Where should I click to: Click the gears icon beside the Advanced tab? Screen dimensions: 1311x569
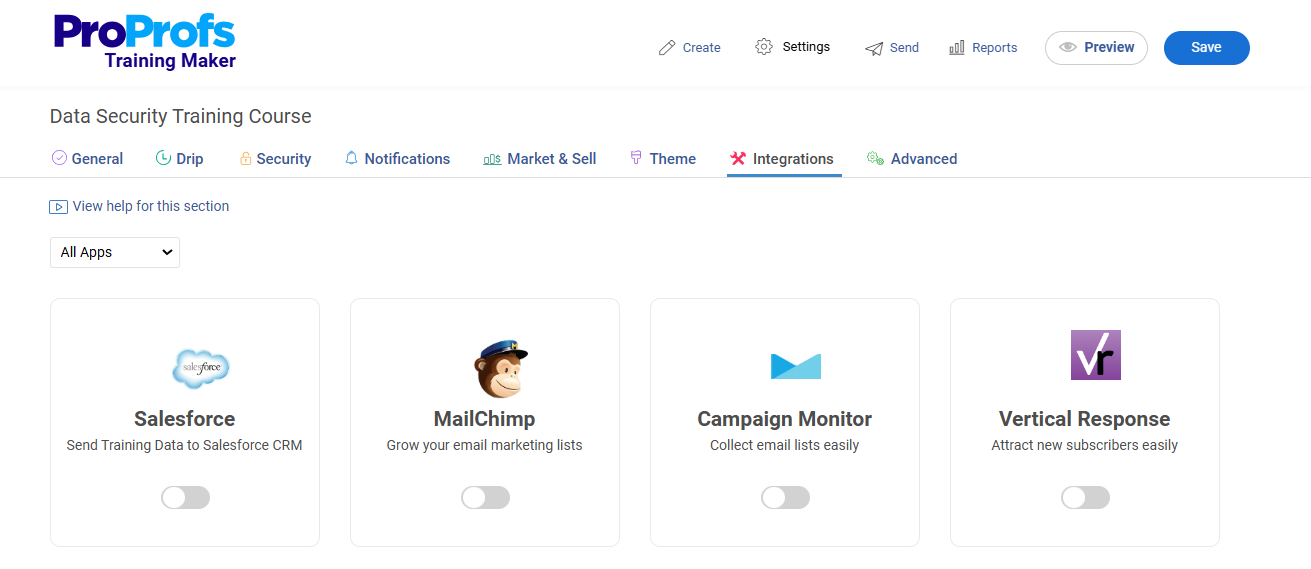point(875,158)
